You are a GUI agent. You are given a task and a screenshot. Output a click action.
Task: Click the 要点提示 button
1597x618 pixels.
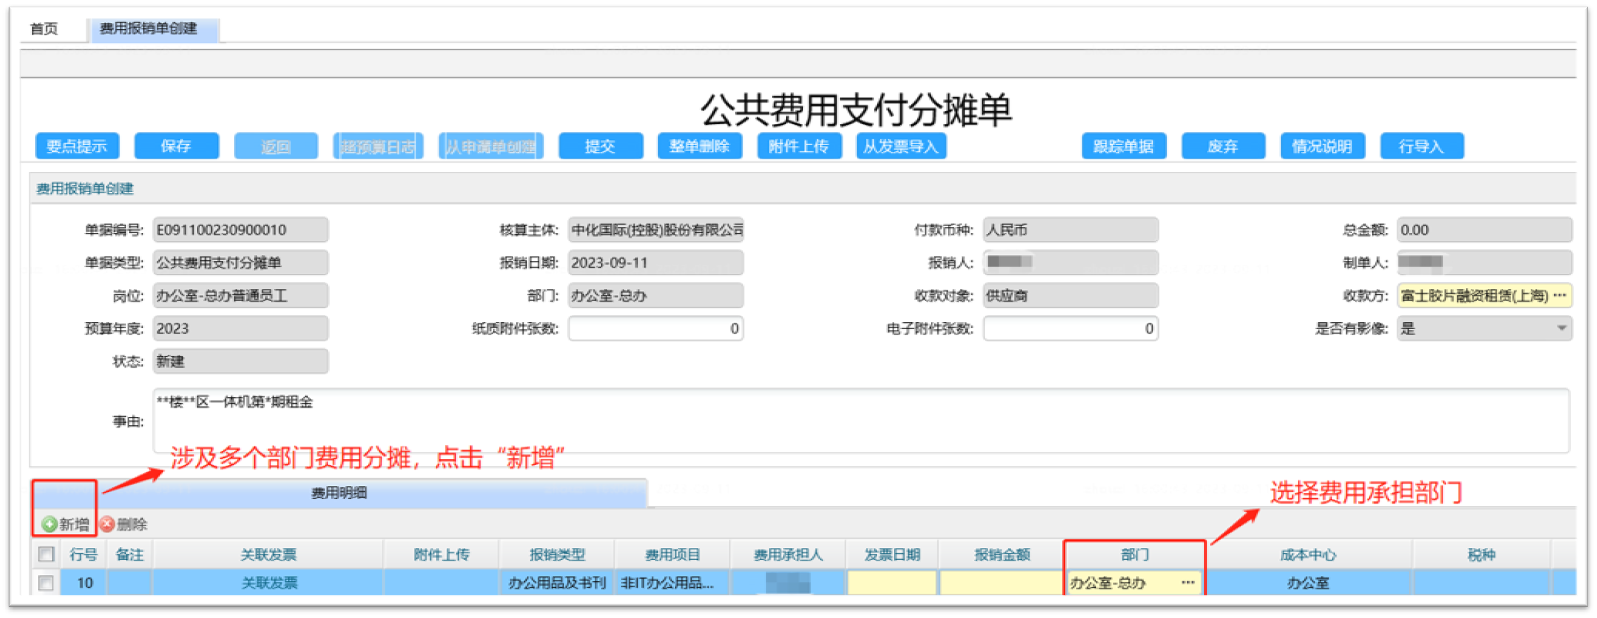tap(77, 146)
